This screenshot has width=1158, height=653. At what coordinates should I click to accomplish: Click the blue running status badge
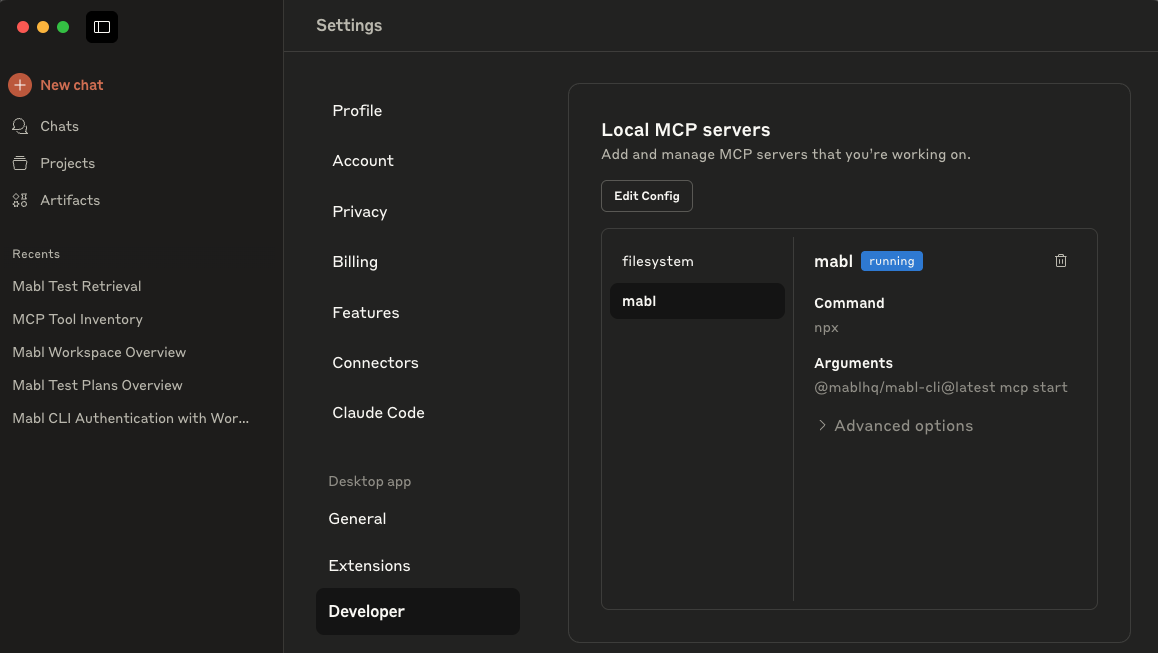891,260
